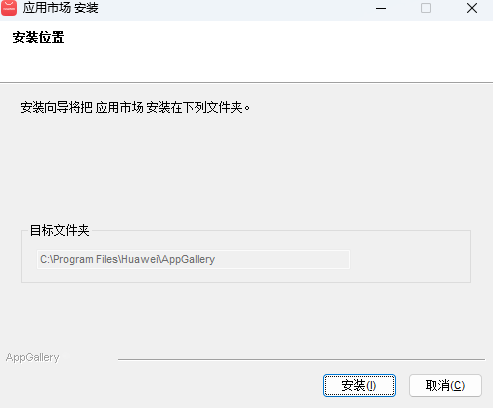The image size is (493, 408).
Task: Click the 目标文件夹 group label
Action: tap(59, 230)
